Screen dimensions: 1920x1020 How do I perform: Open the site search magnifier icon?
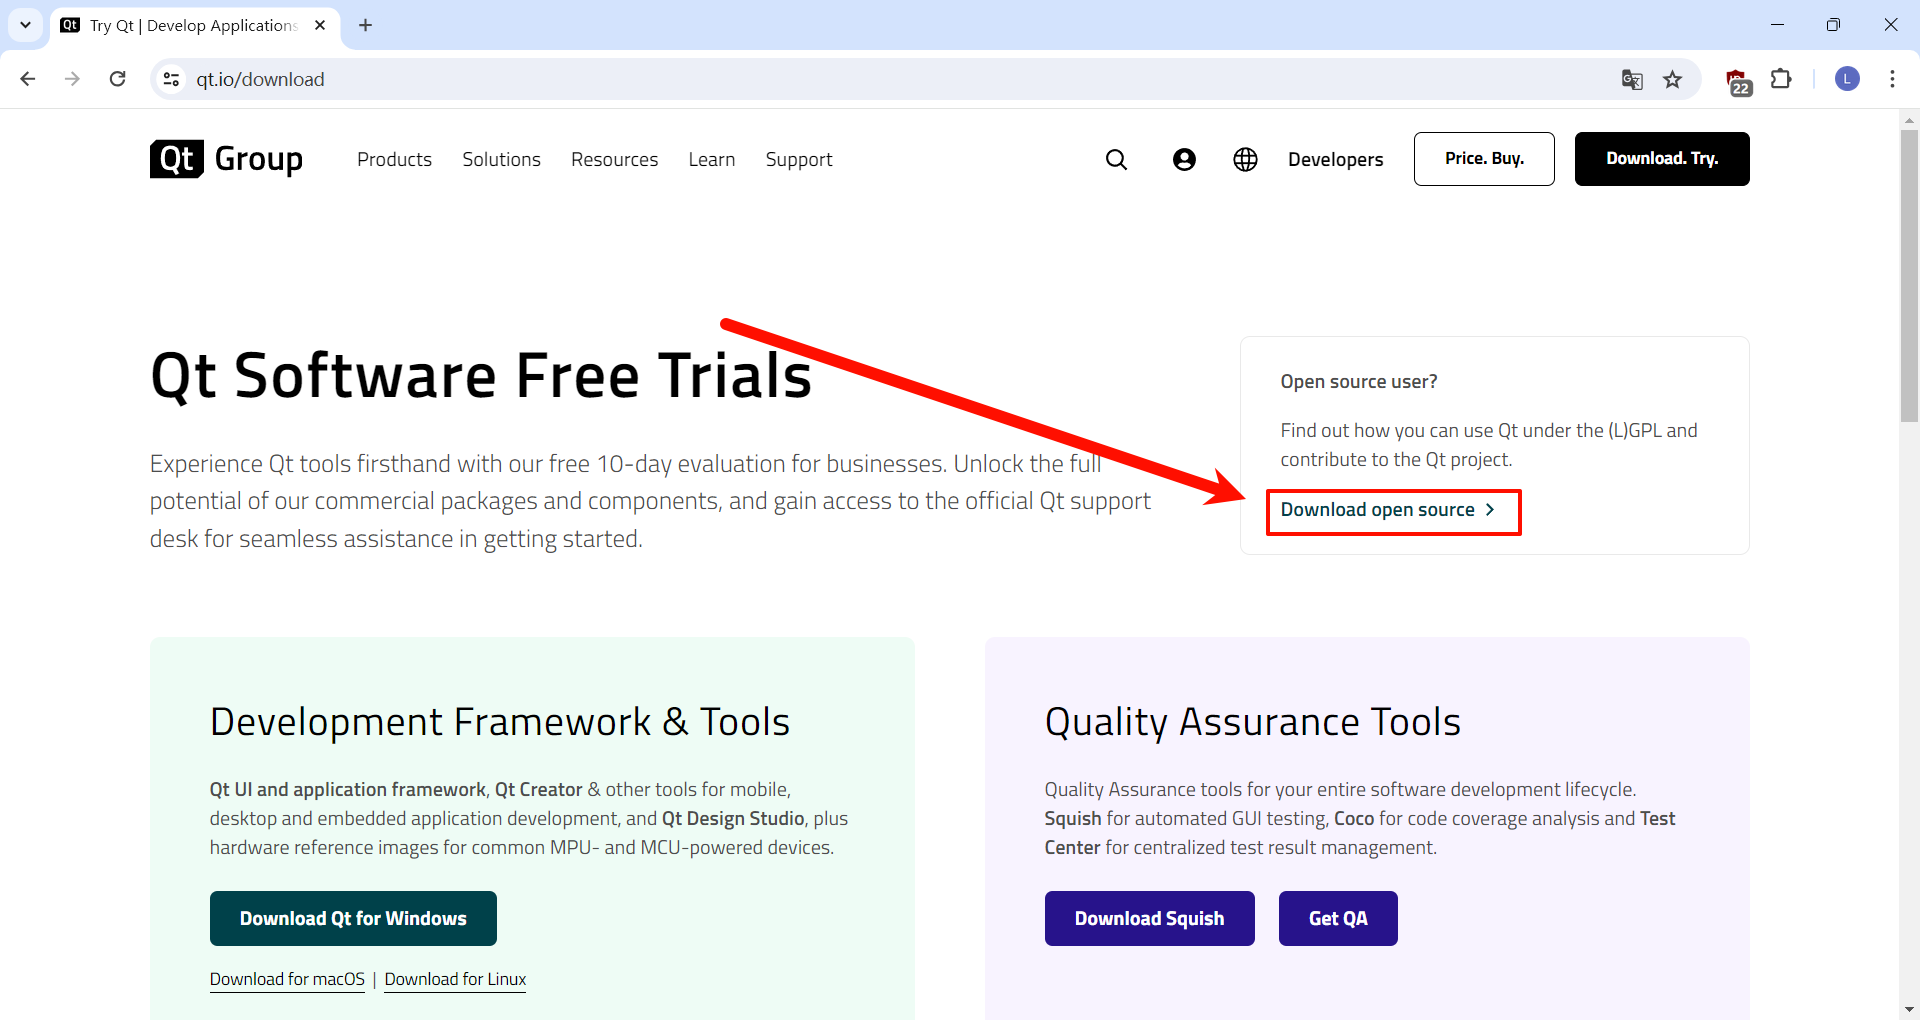coord(1116,160)
